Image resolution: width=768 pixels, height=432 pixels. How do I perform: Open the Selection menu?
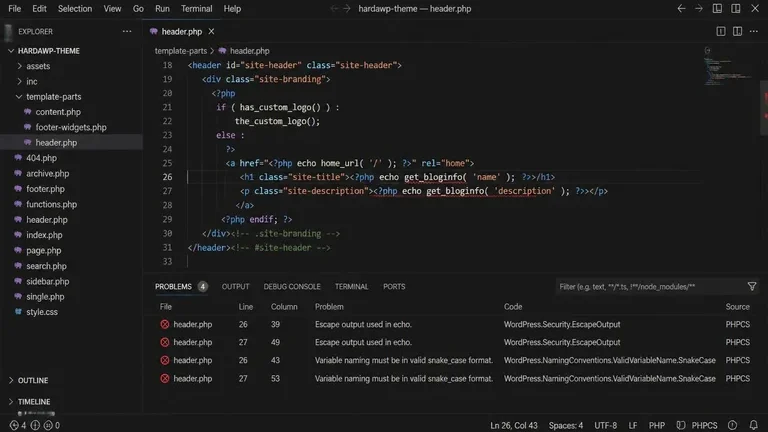(74, 9)
